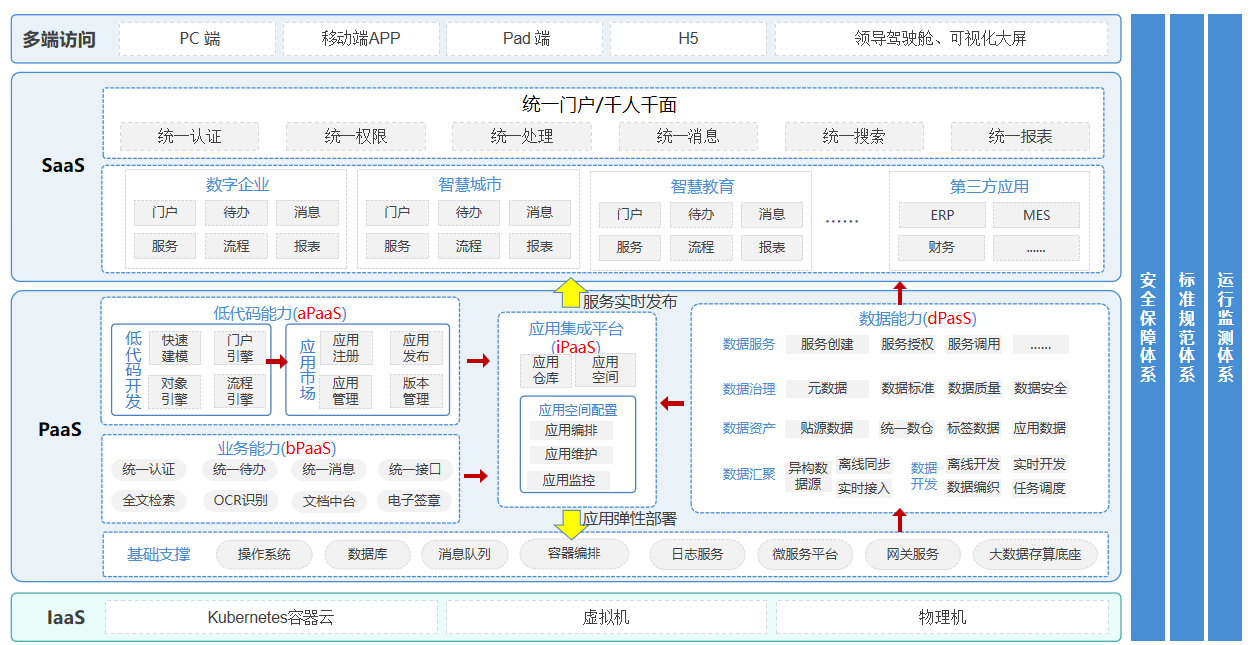
Task: Click "报表" under 智慧教育
Action: tap(772, 247)
